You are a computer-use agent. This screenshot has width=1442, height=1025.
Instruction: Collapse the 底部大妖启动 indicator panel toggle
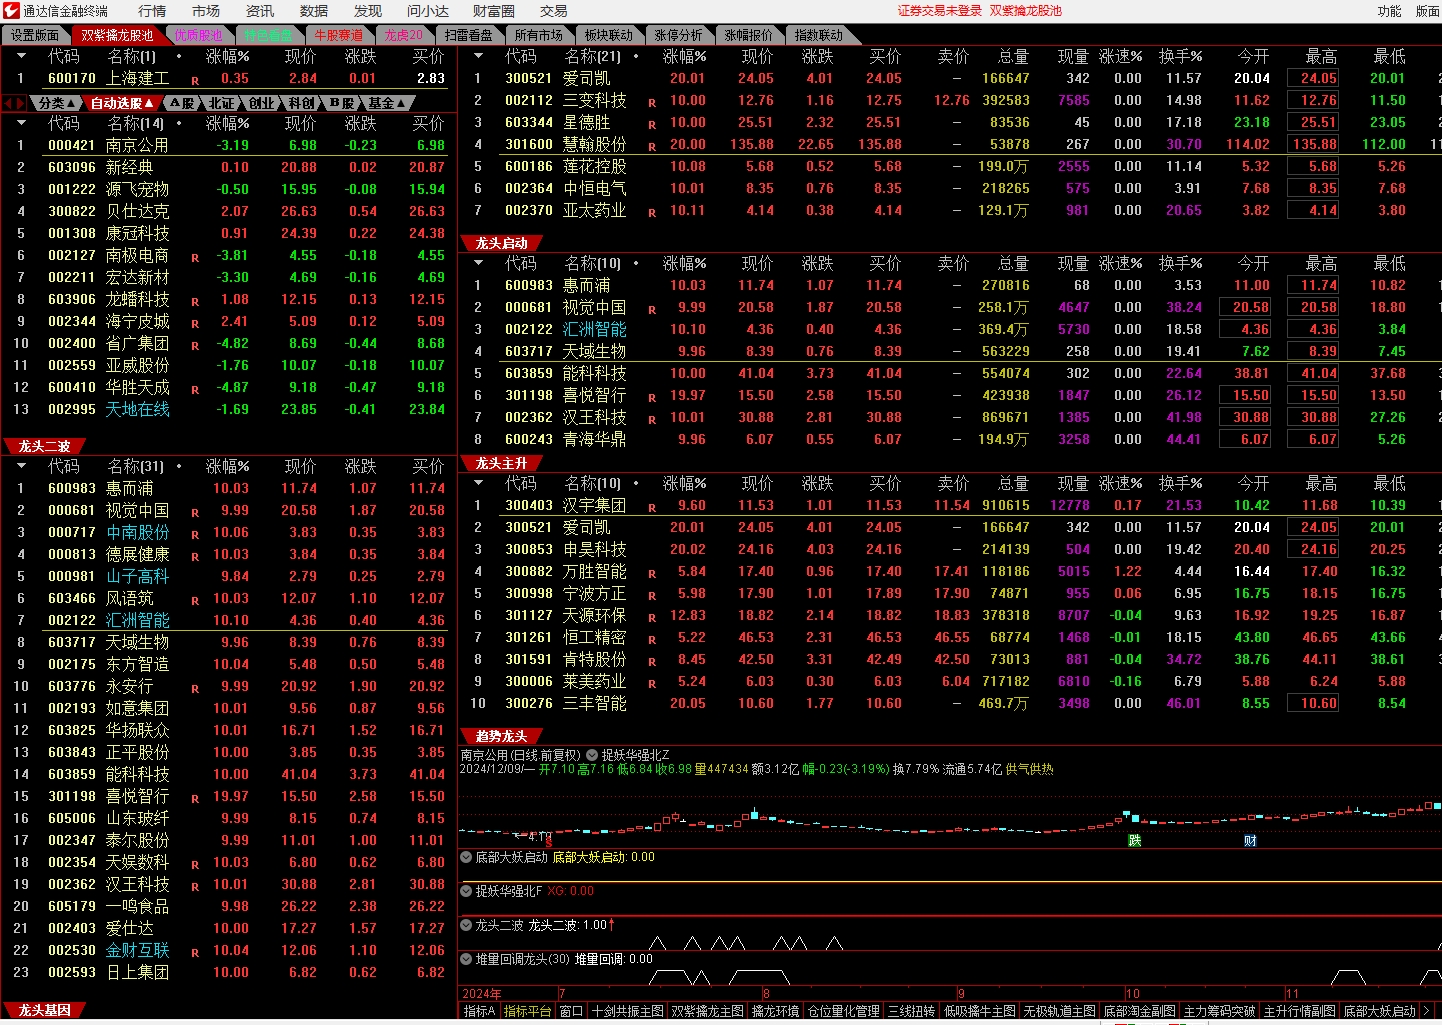coord(466,857)
